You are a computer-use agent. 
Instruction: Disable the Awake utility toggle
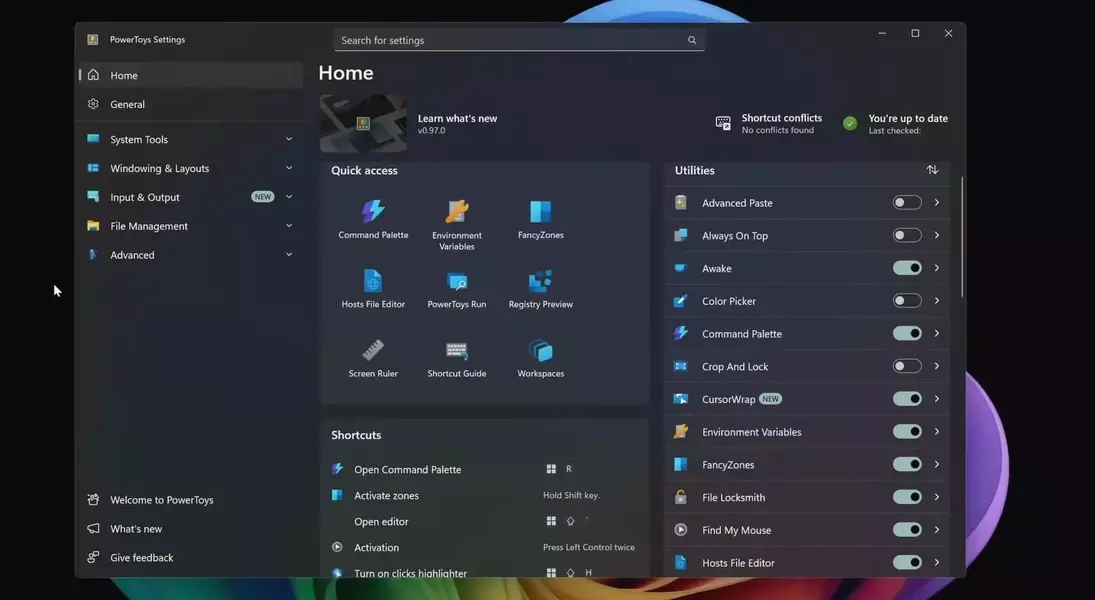(x=907, y=268)
